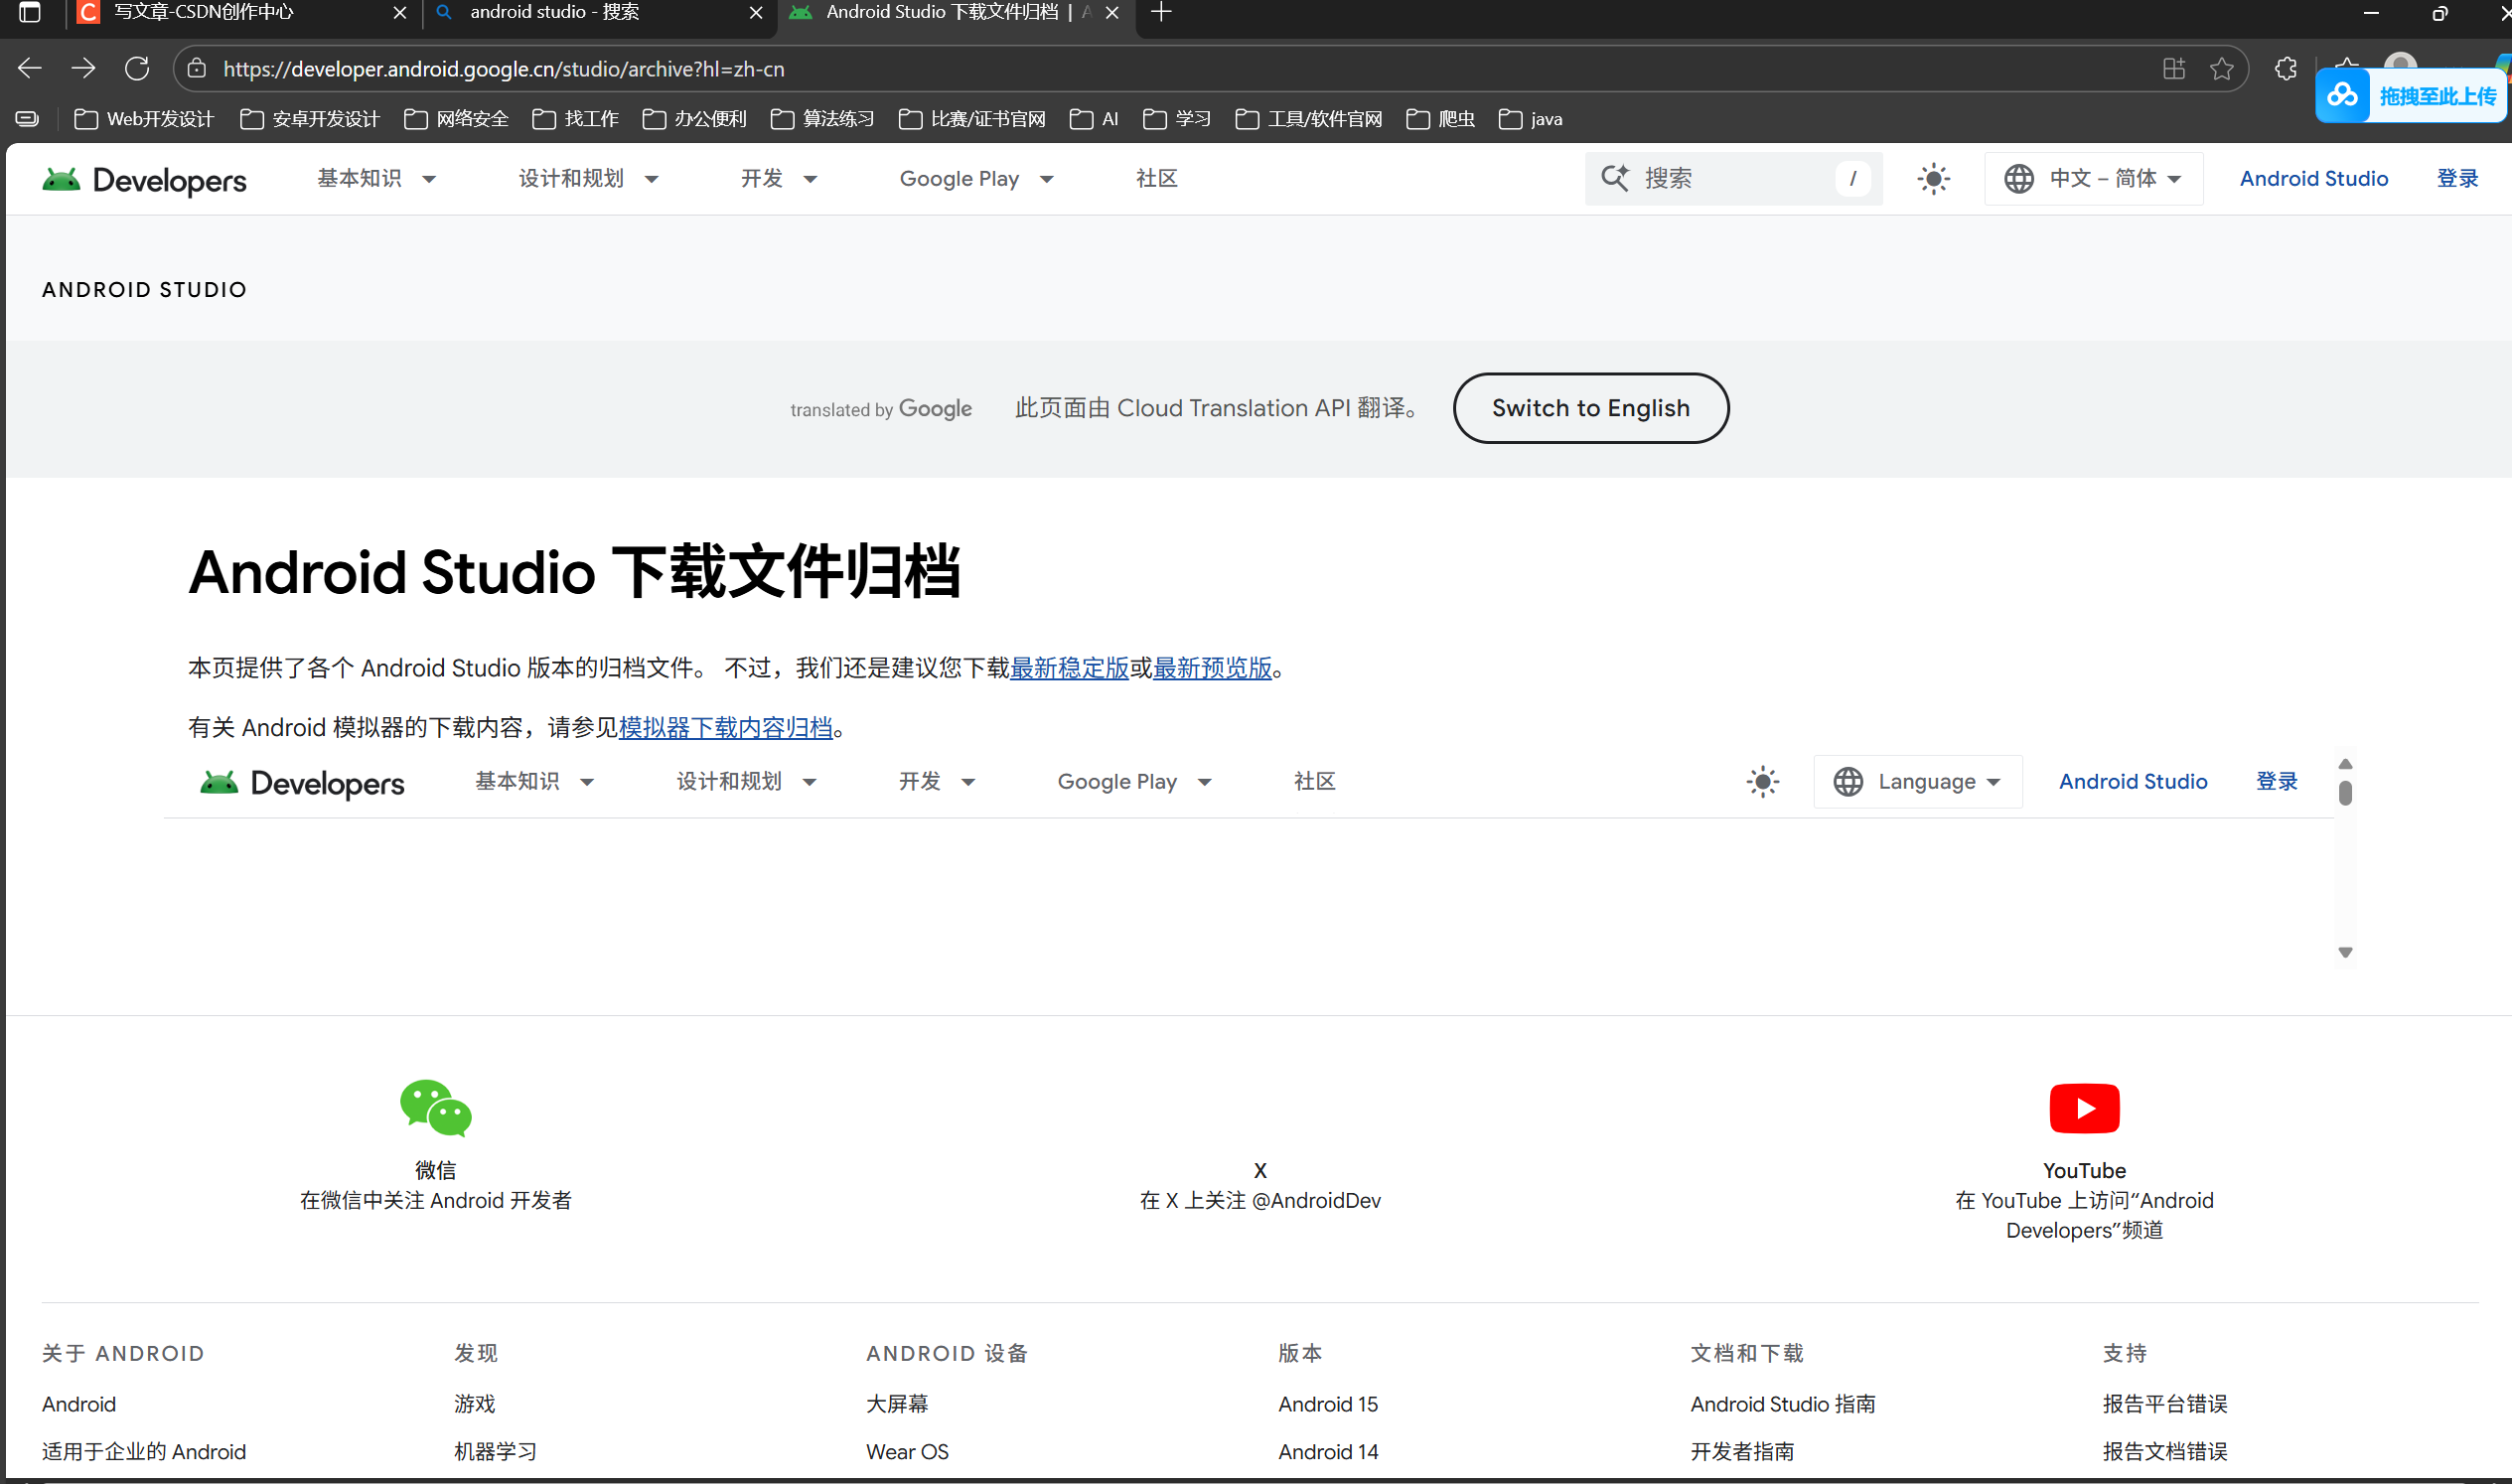
Task: Open the Web开发设计 bookmark folder
Action: (144, 119)
